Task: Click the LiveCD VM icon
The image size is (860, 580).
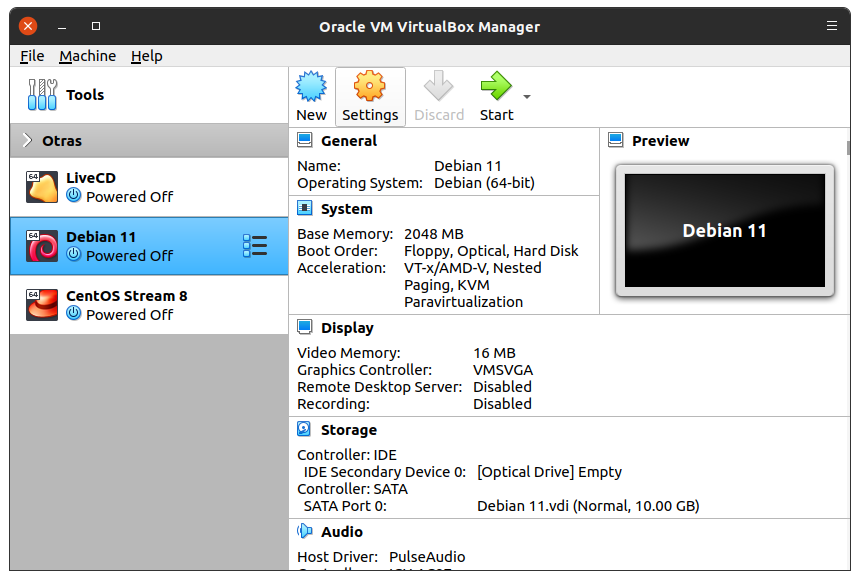Action: (42, 187)
